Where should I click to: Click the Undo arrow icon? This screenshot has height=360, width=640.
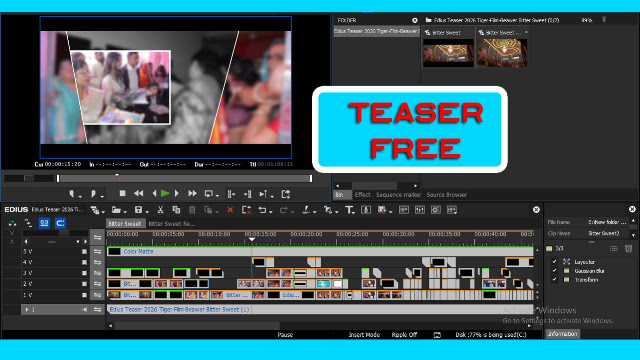tap(262, 210)
